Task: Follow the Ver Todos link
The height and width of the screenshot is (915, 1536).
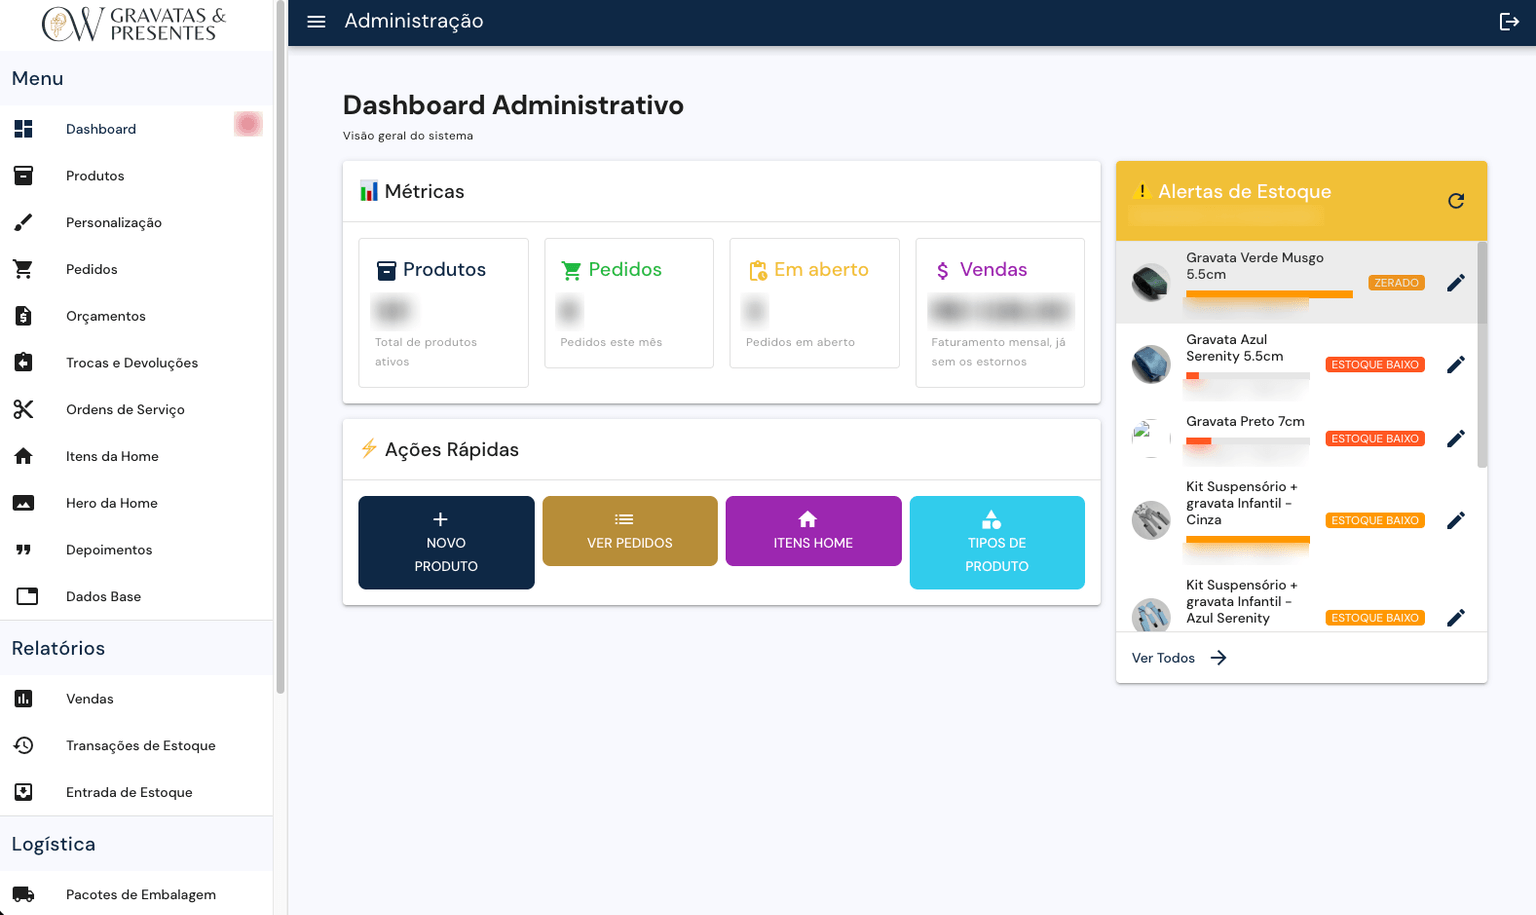Action: (1179, 658)
